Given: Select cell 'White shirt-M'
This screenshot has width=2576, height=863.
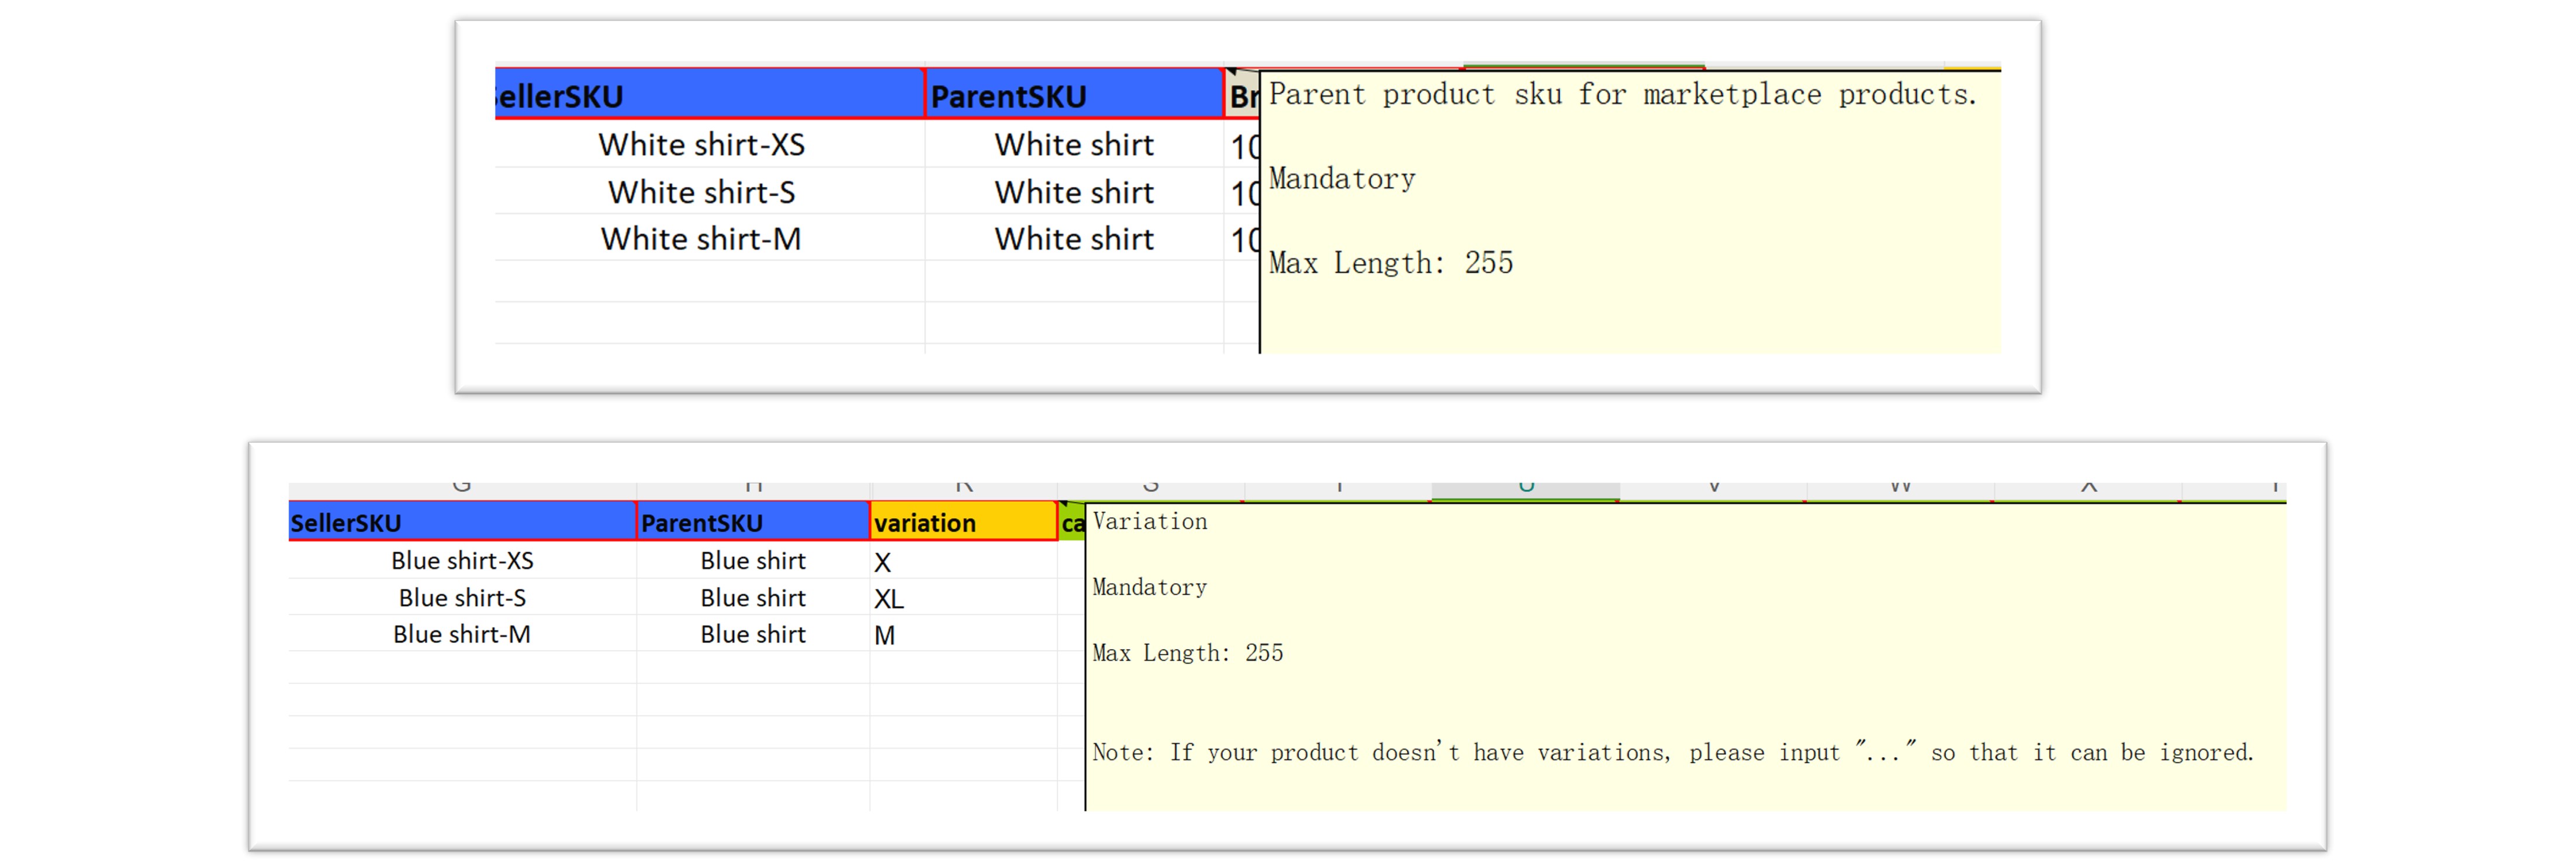Looking at the screenshot, I should (x=709, y=238).
